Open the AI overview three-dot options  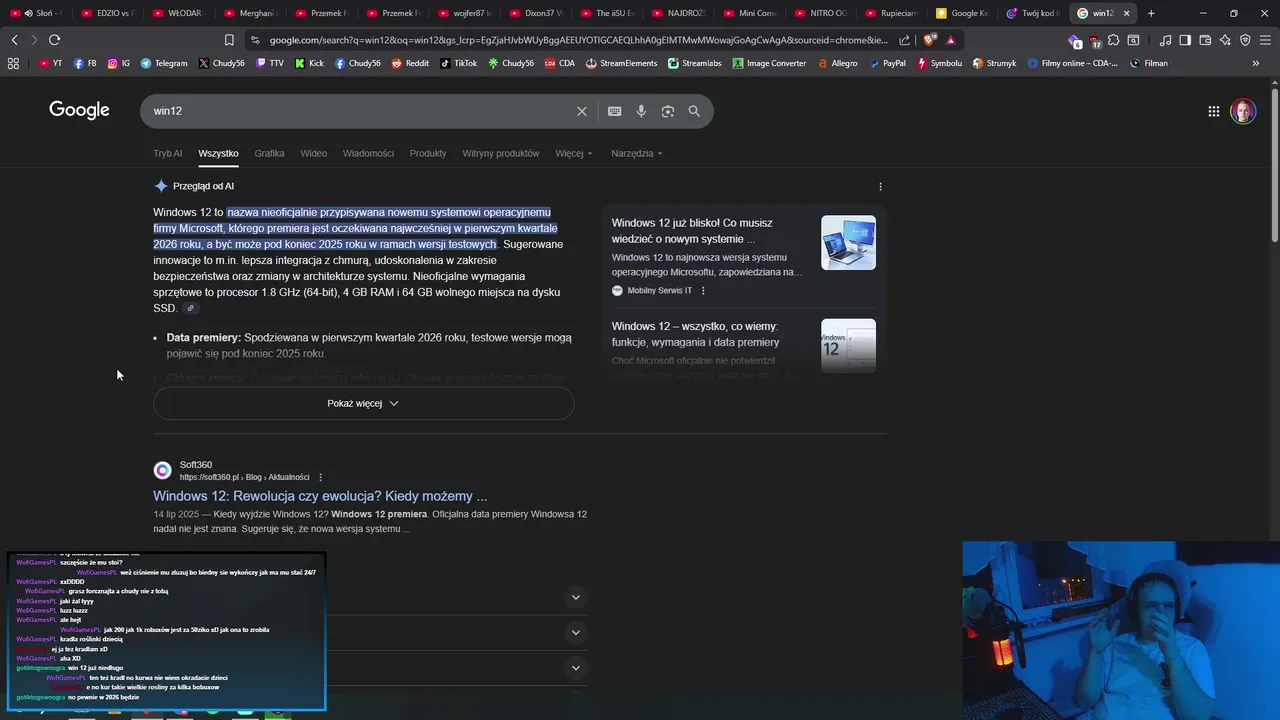(x=880, y=186)
